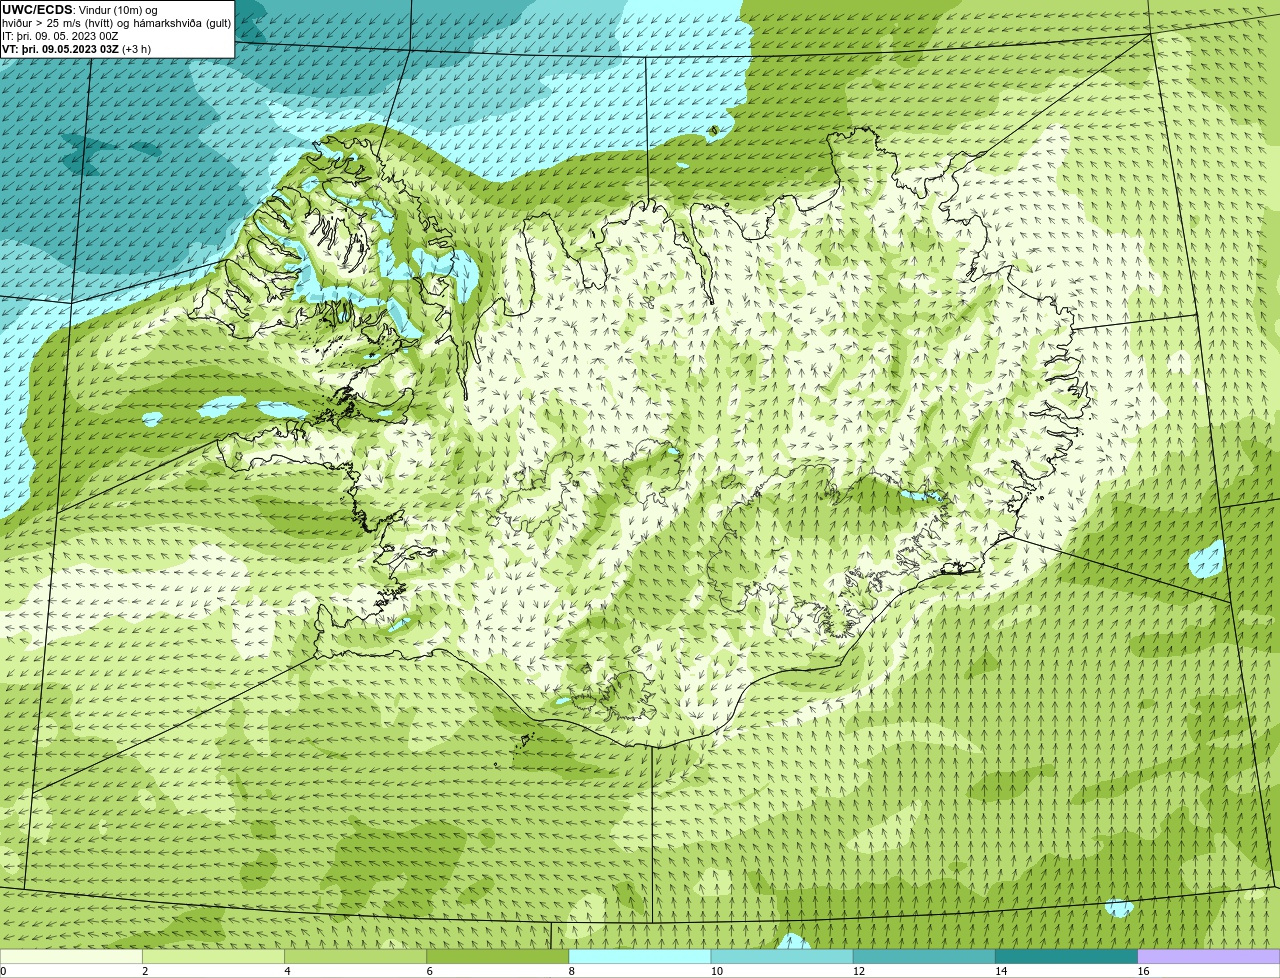Click the 'UWC/ECDS: Vindur (10m) og' title line

pos(80,10)
